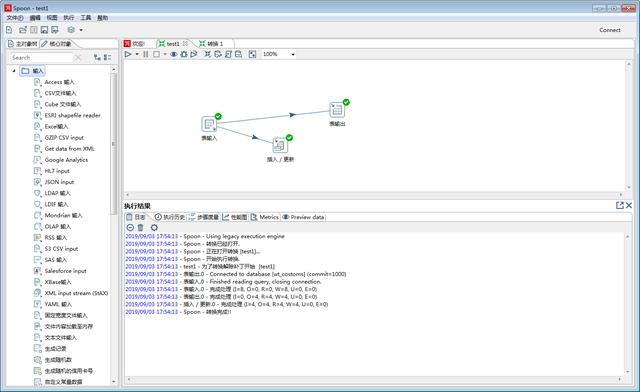Viewport: 640px width, 392px height.
Task: Select CSV文件输入 in the step tree
Action: point(60,93)
